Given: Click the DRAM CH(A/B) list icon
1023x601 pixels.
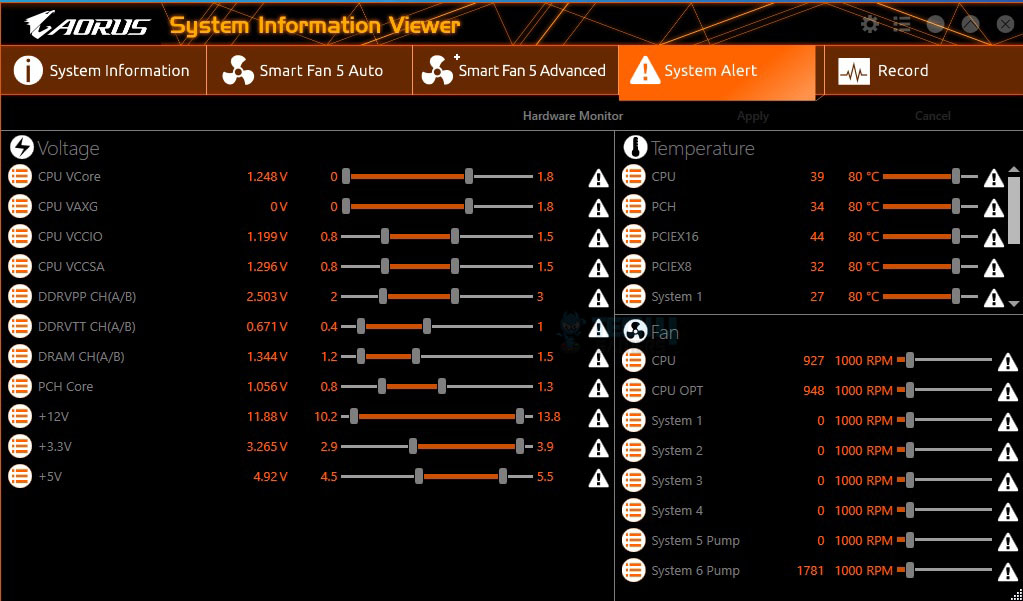Looking at the screenshot, I should pos(20,356).
